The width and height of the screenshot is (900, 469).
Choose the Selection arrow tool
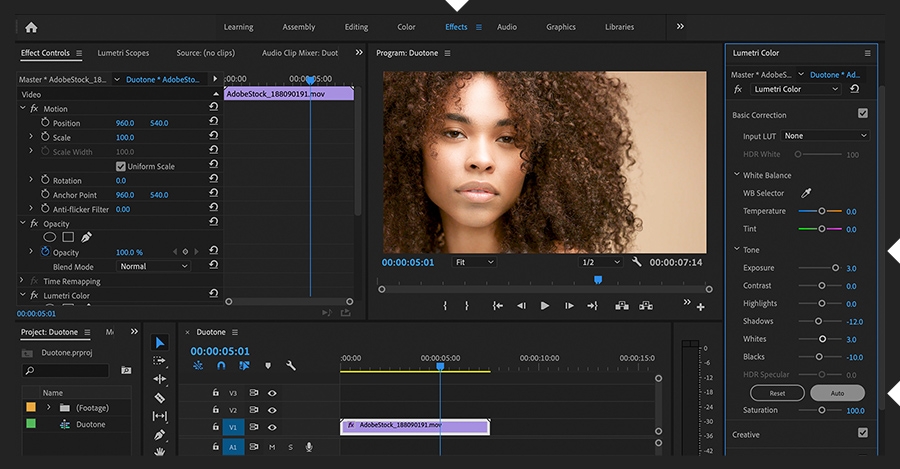point(160,343)
